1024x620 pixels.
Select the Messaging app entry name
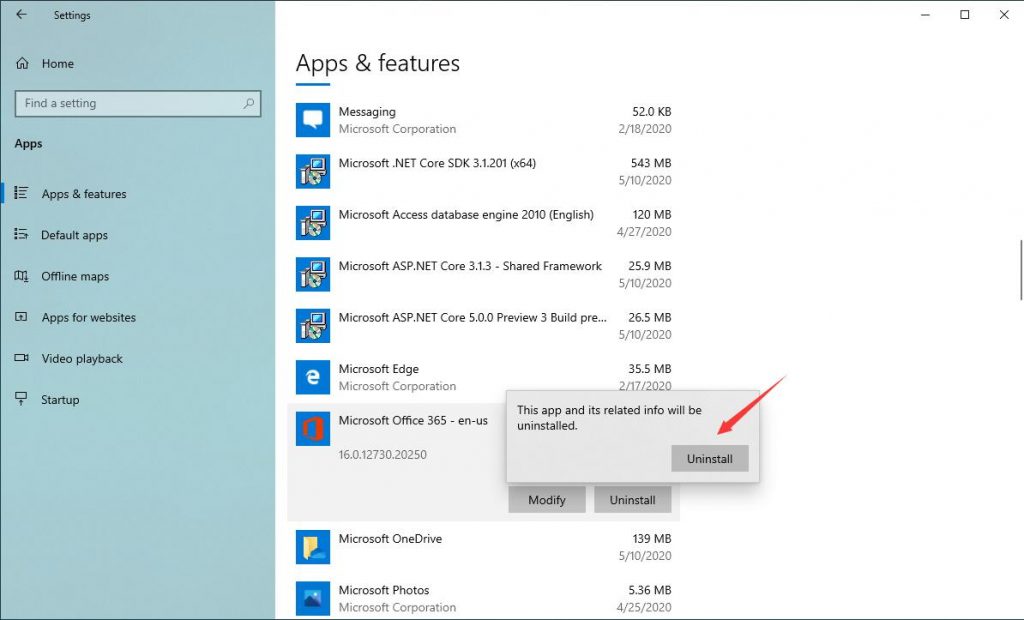click(367, 112)
